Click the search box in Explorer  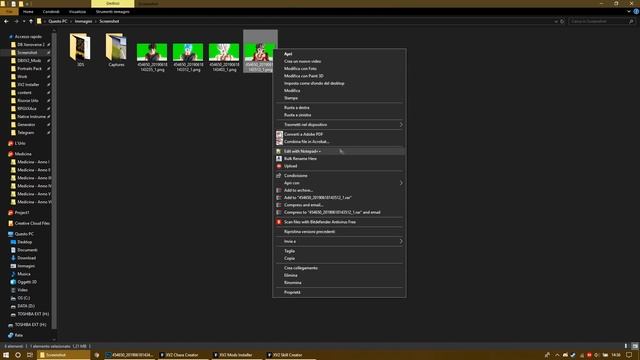(601, 21)
